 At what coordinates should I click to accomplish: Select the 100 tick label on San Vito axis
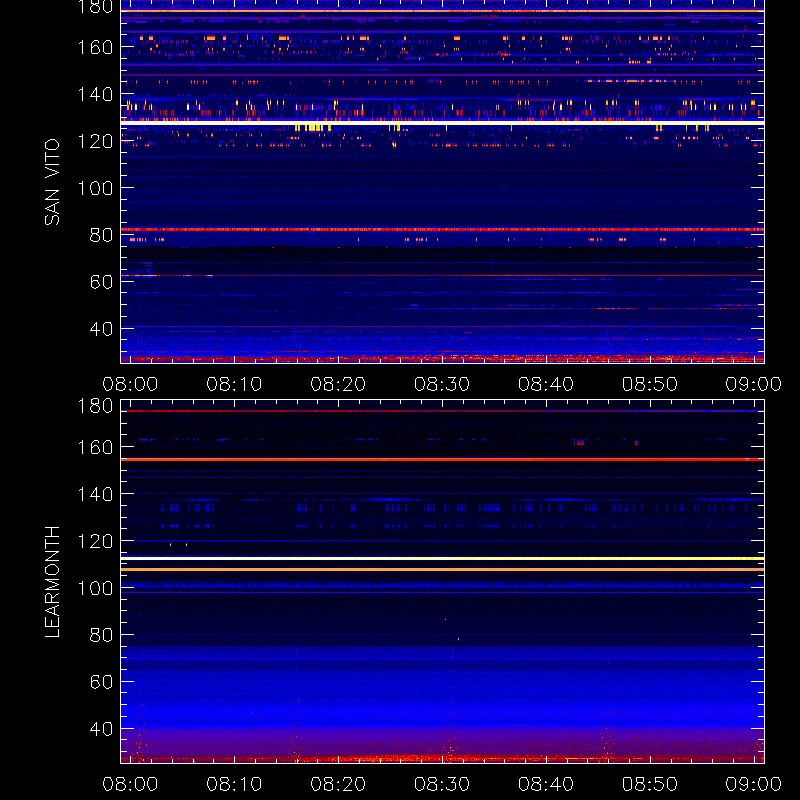tap(95, 188)
